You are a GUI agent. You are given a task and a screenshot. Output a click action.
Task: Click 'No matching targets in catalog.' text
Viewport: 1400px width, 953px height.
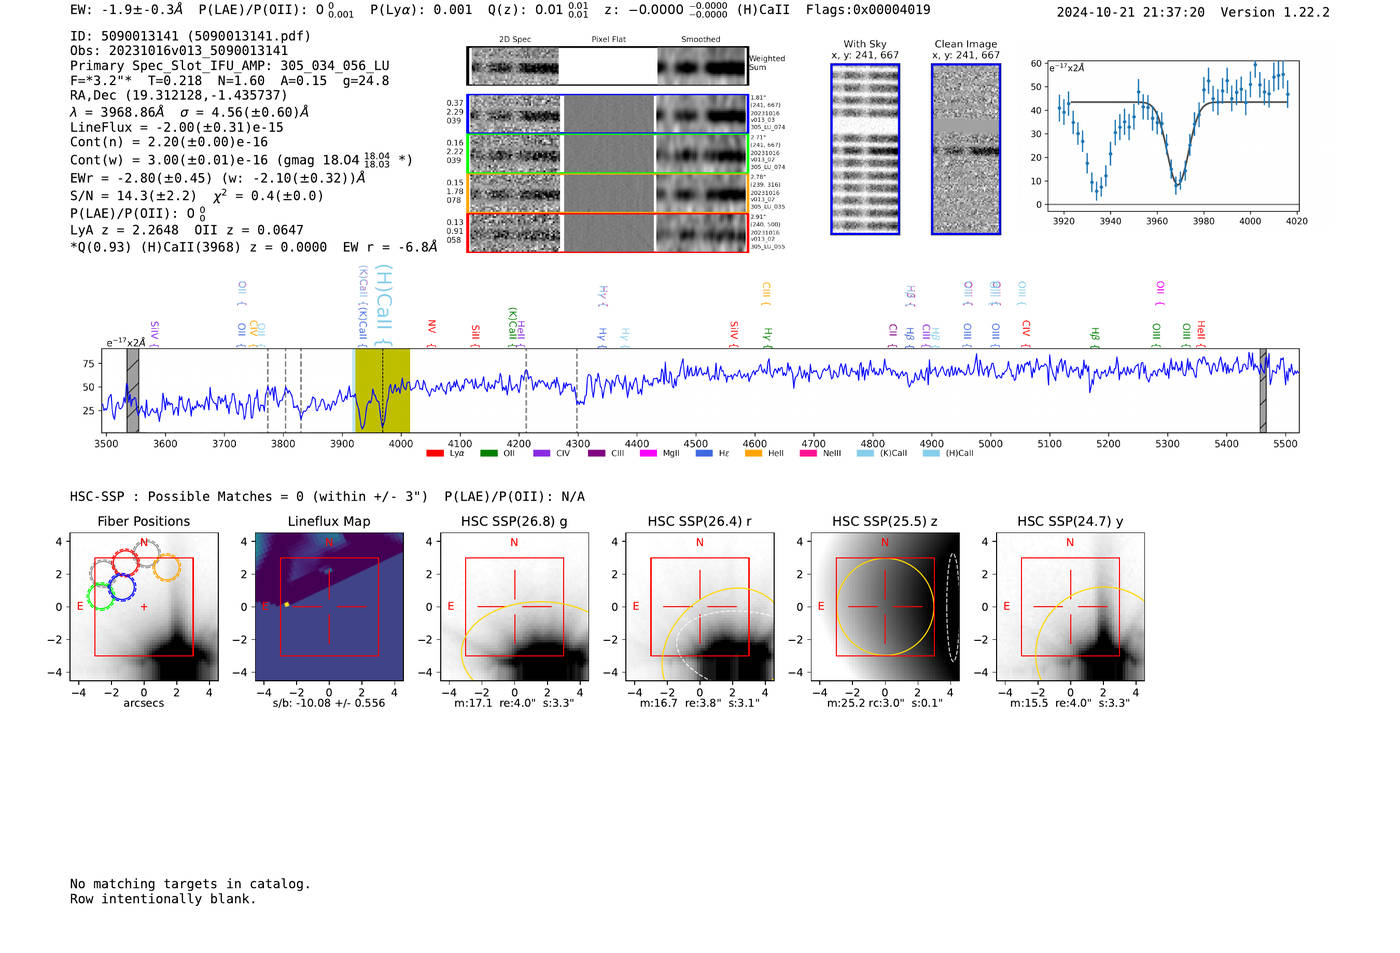tap(190, 884)
